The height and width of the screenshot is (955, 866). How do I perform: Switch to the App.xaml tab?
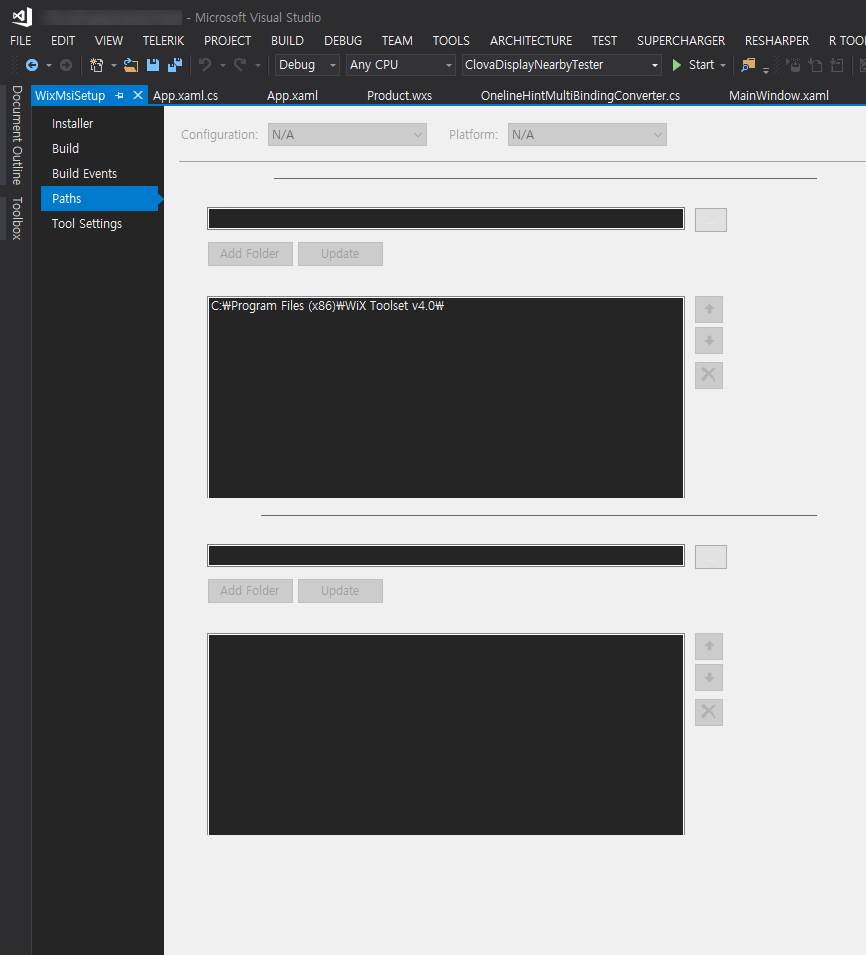[292, 96]
